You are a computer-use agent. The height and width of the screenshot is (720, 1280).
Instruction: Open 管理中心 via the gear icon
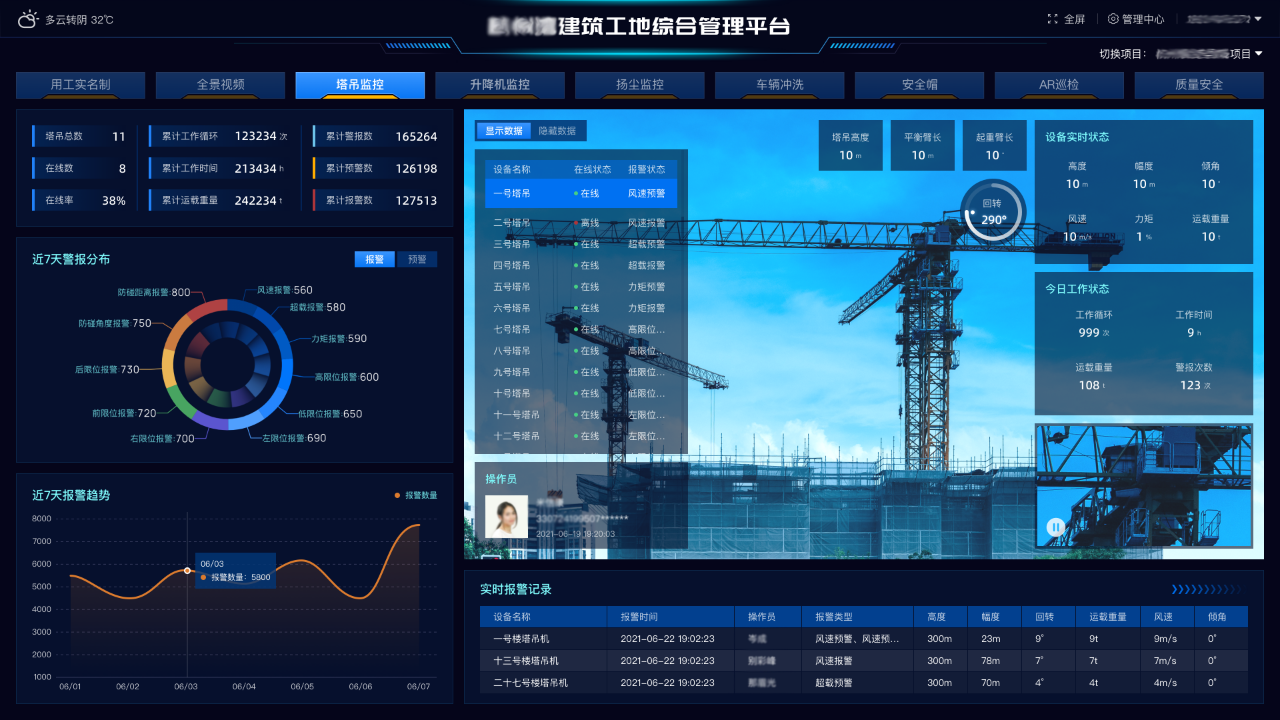click(1113, 19)
